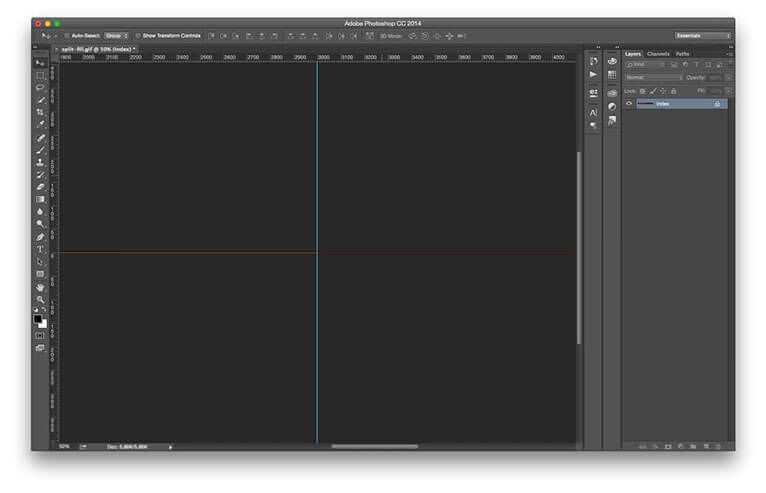Change screen mode icon at toolbox bottom
The width and height of the screenshot is (766, 493).
[40, 348]
